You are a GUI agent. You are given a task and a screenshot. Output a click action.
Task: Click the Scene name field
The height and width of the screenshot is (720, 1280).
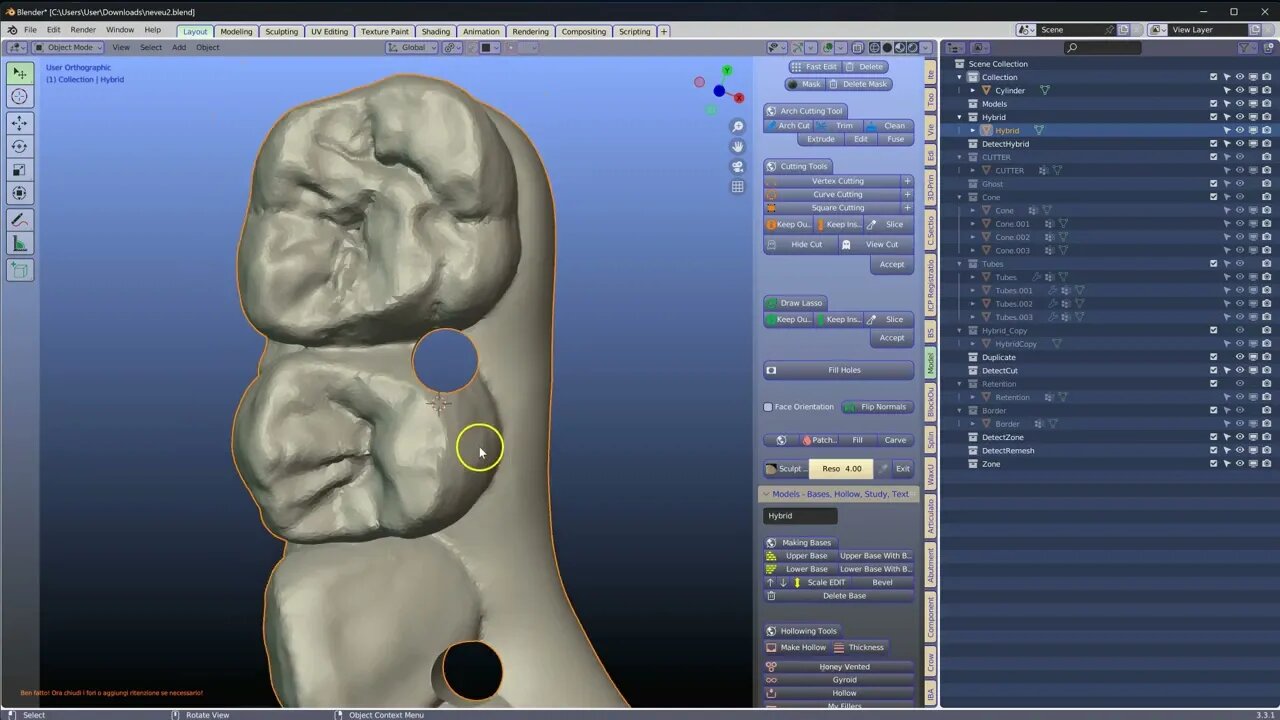pyautogui.click(x=1069, y=30)
